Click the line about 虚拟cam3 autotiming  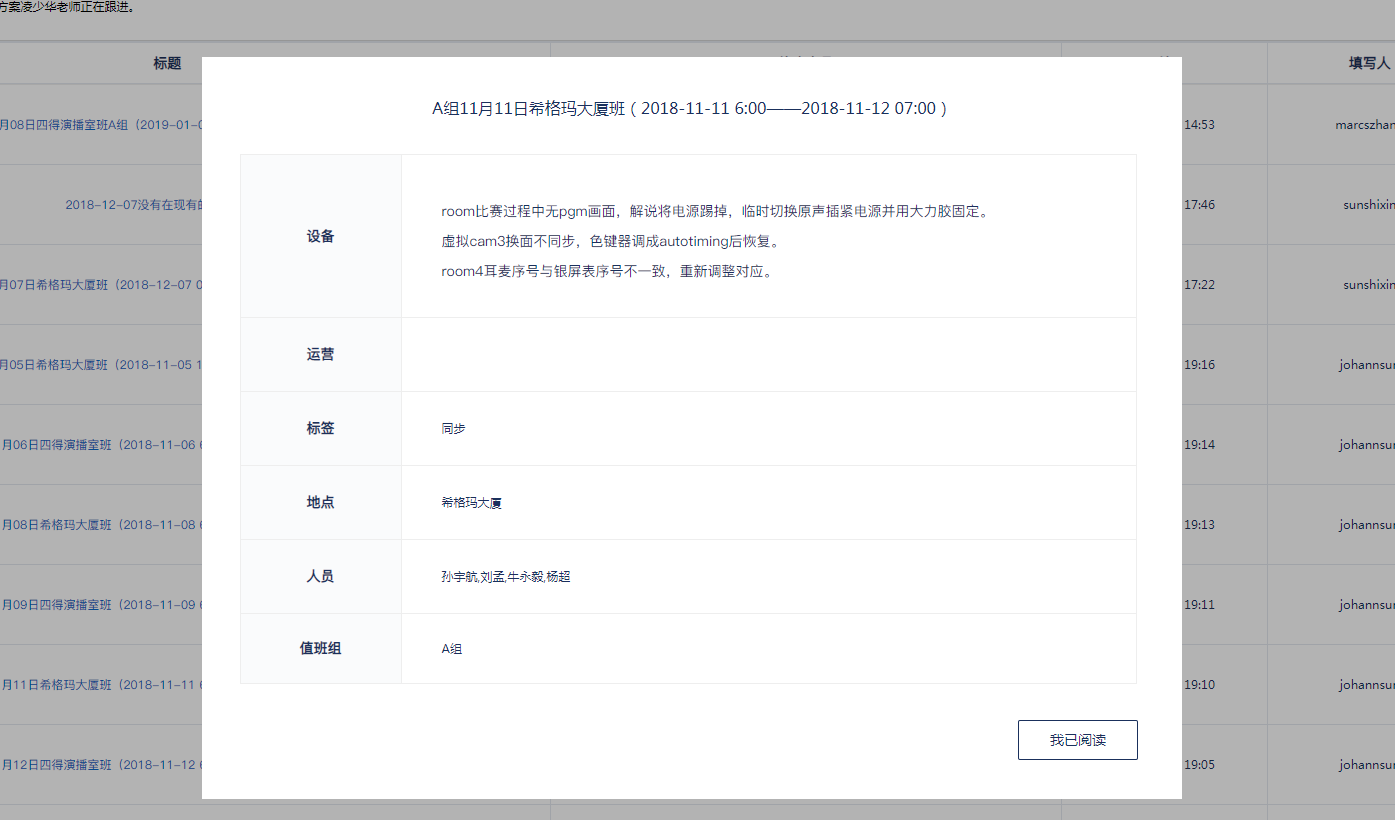pyautogui.click(x=609, y=242)
